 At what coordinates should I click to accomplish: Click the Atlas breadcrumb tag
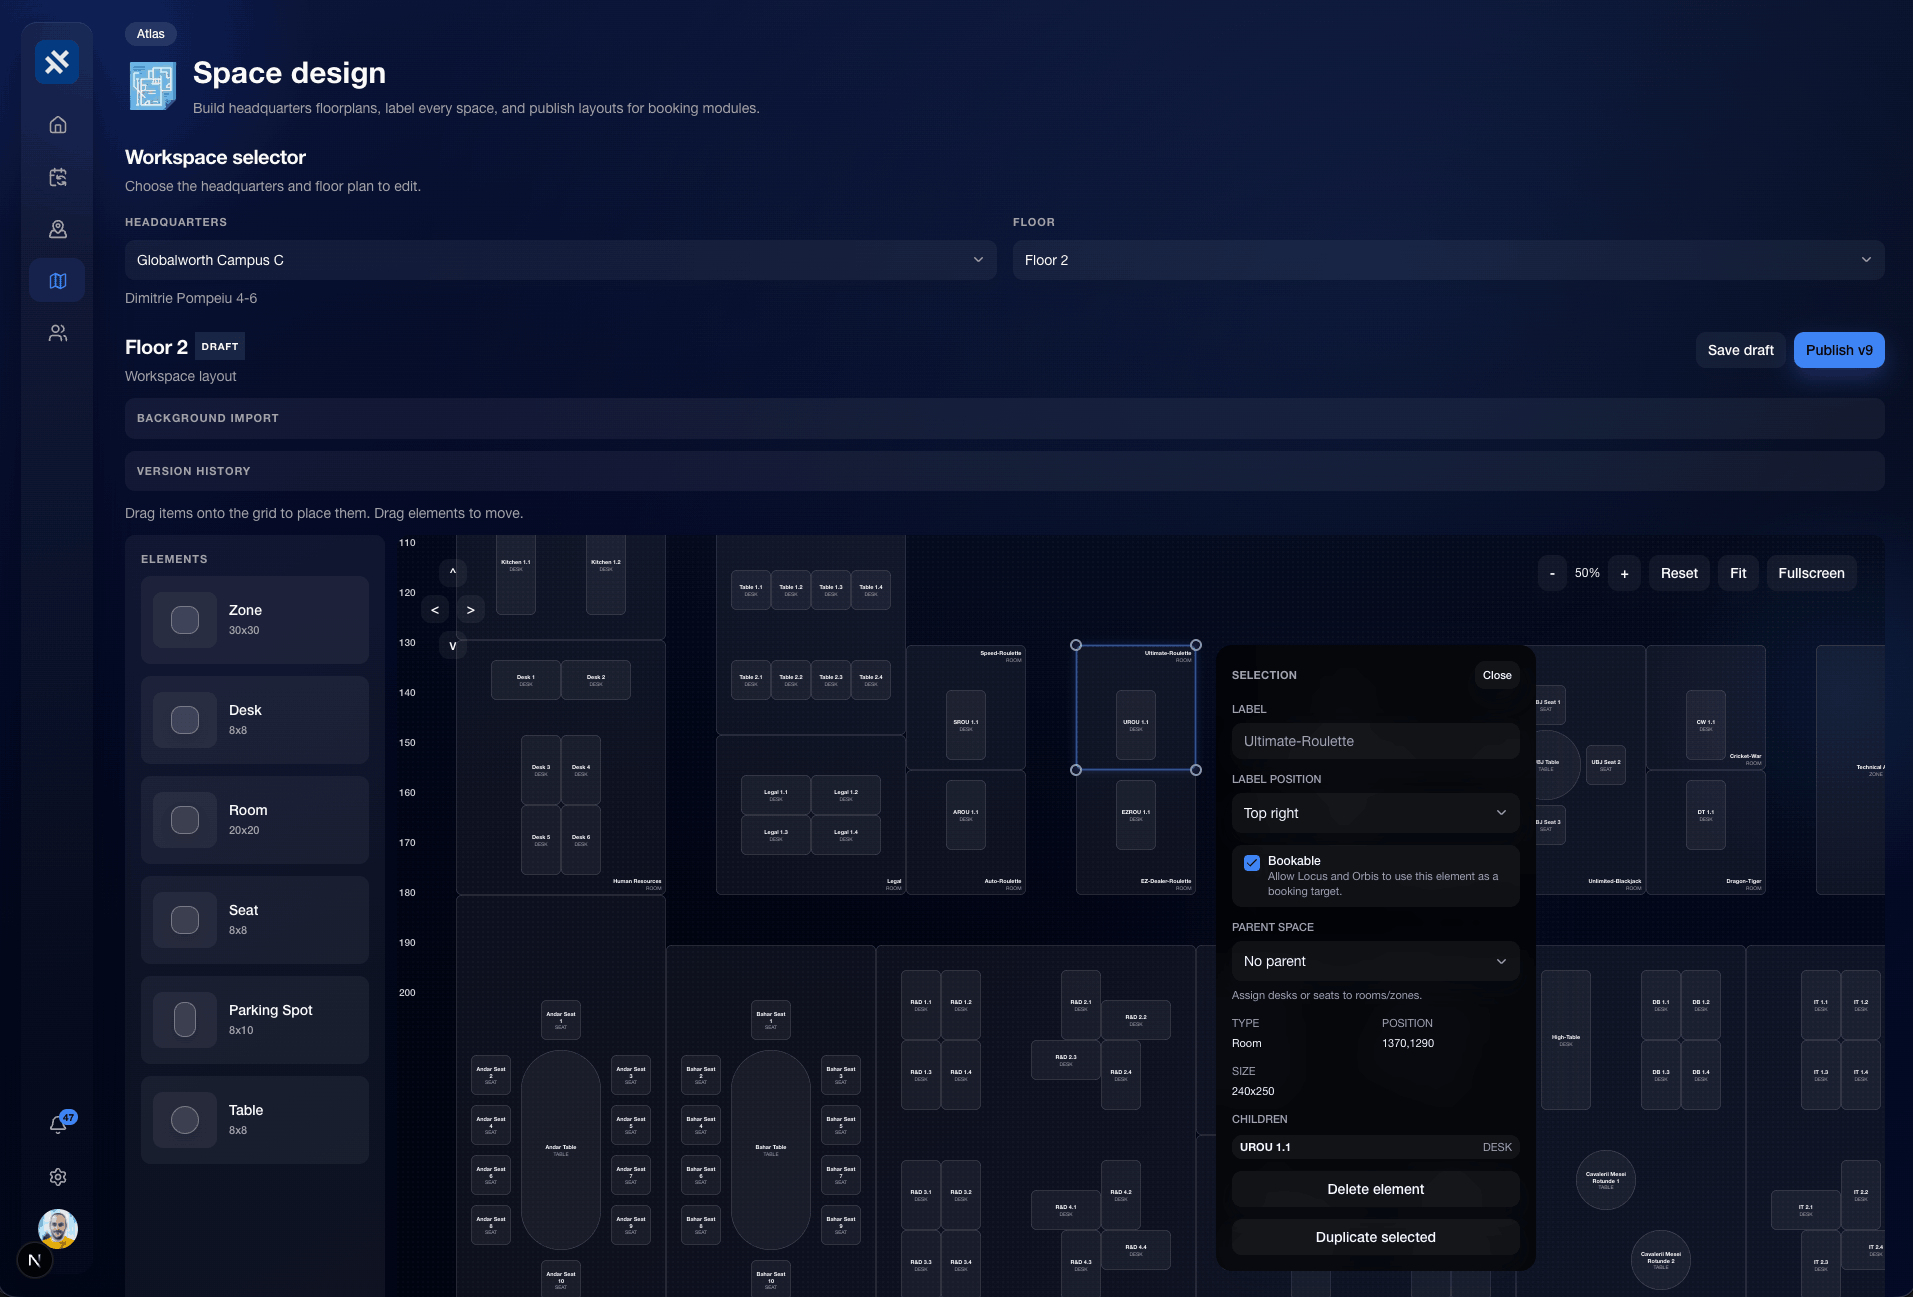click(151, 34)
